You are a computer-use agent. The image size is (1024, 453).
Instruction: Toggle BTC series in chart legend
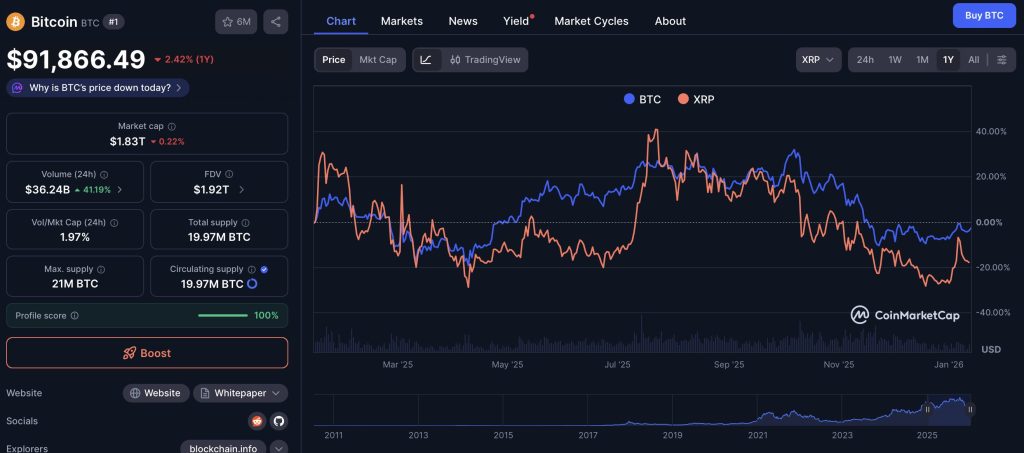641,99
